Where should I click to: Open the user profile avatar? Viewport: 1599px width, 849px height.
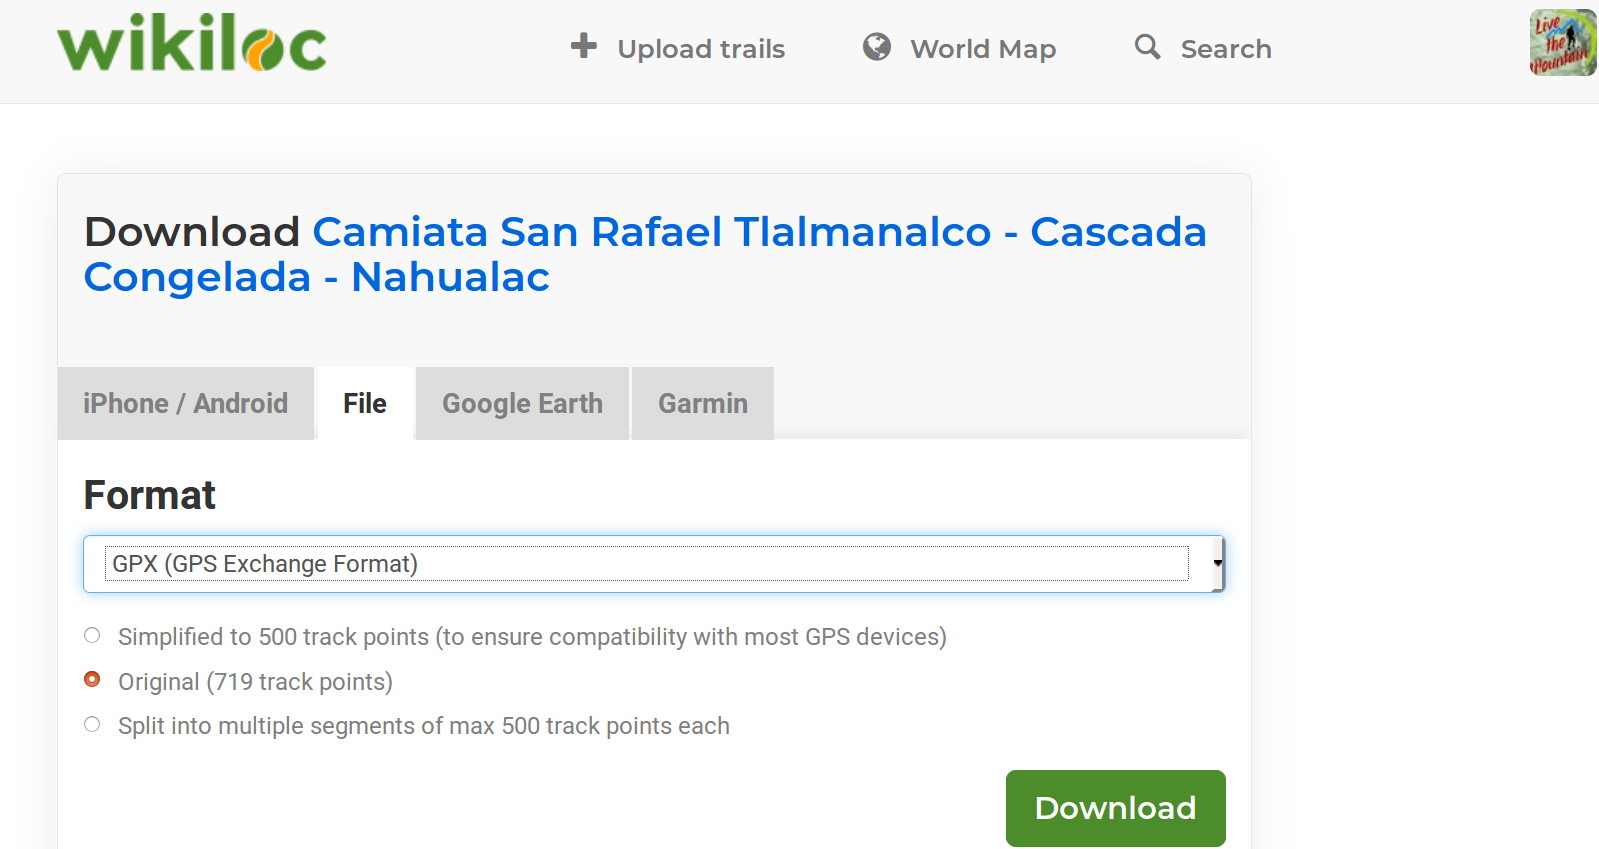pyautogui.click(x=1562, y=43)
